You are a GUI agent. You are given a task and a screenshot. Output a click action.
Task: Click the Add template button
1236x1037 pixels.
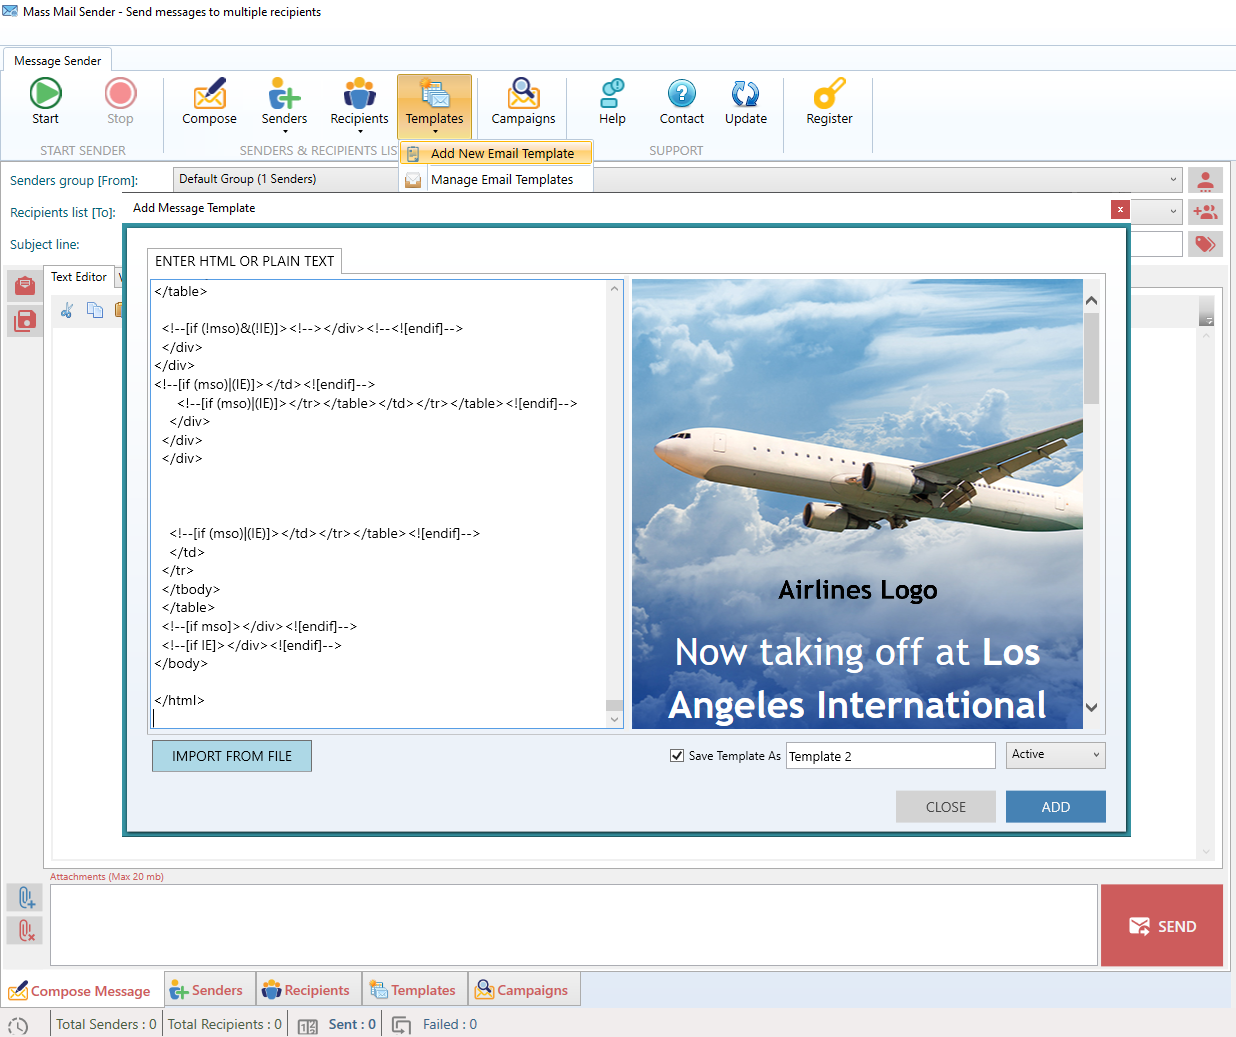1056,807
